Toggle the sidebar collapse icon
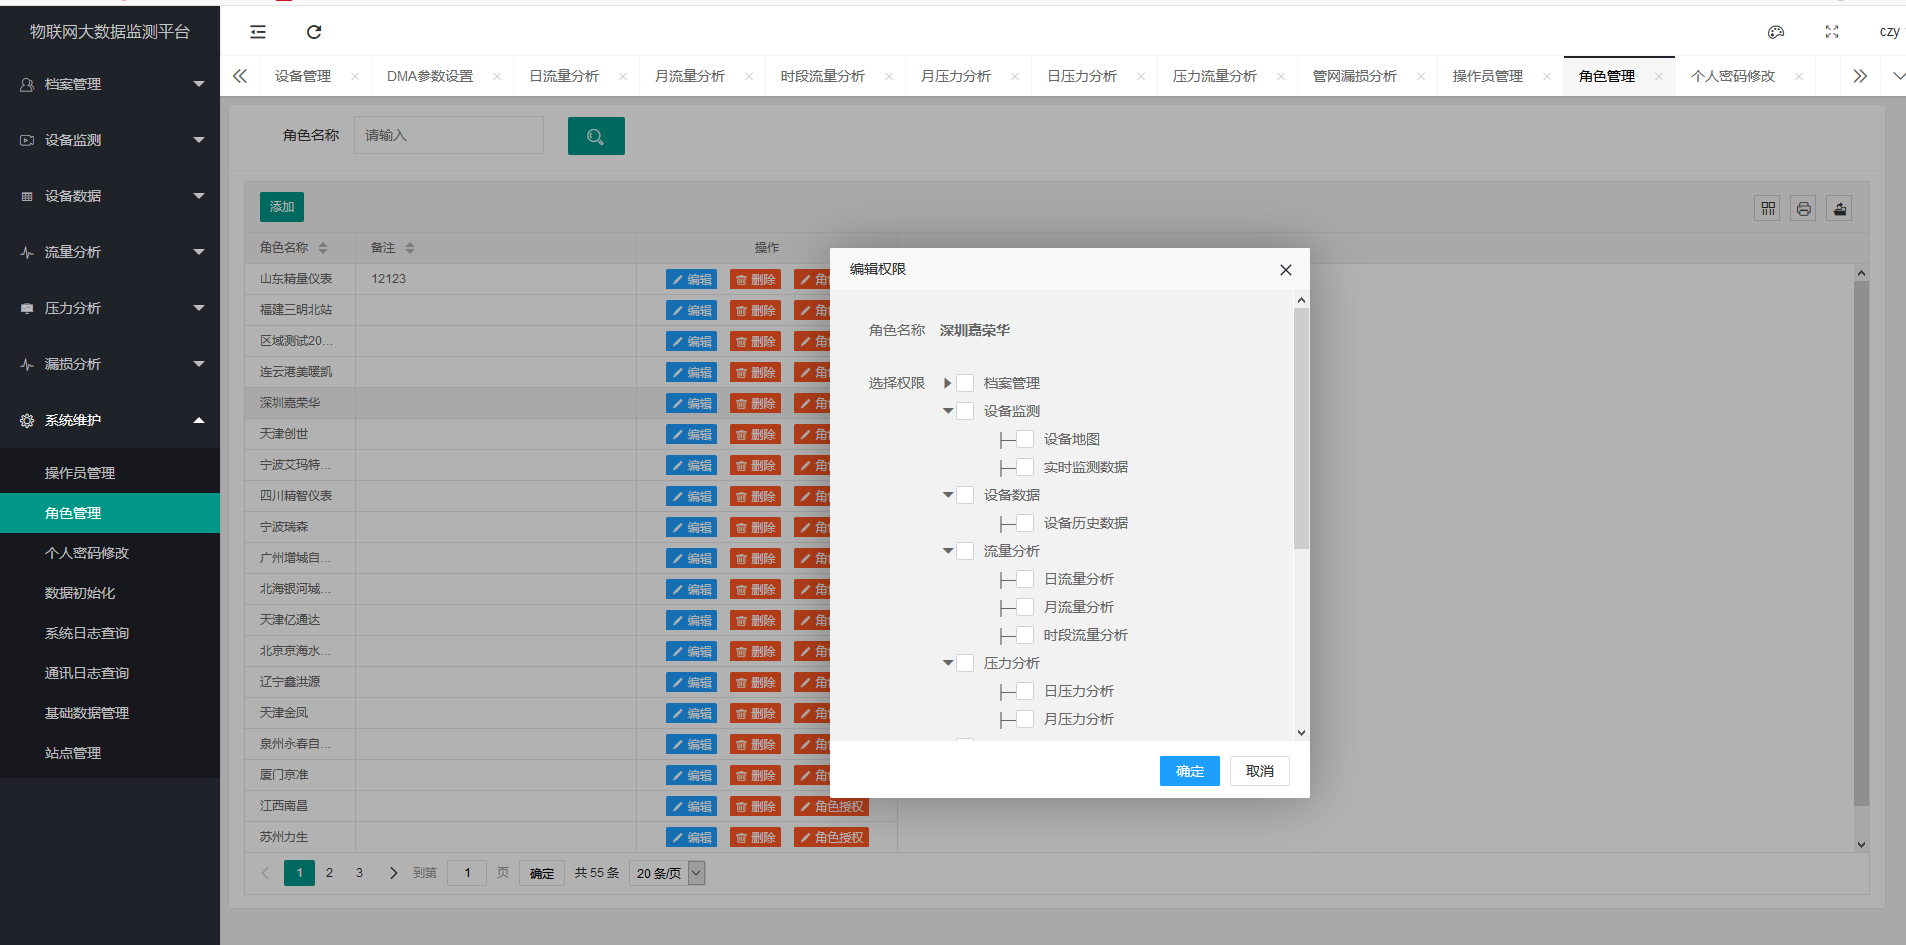1906x945 pixels. point(258,32)
